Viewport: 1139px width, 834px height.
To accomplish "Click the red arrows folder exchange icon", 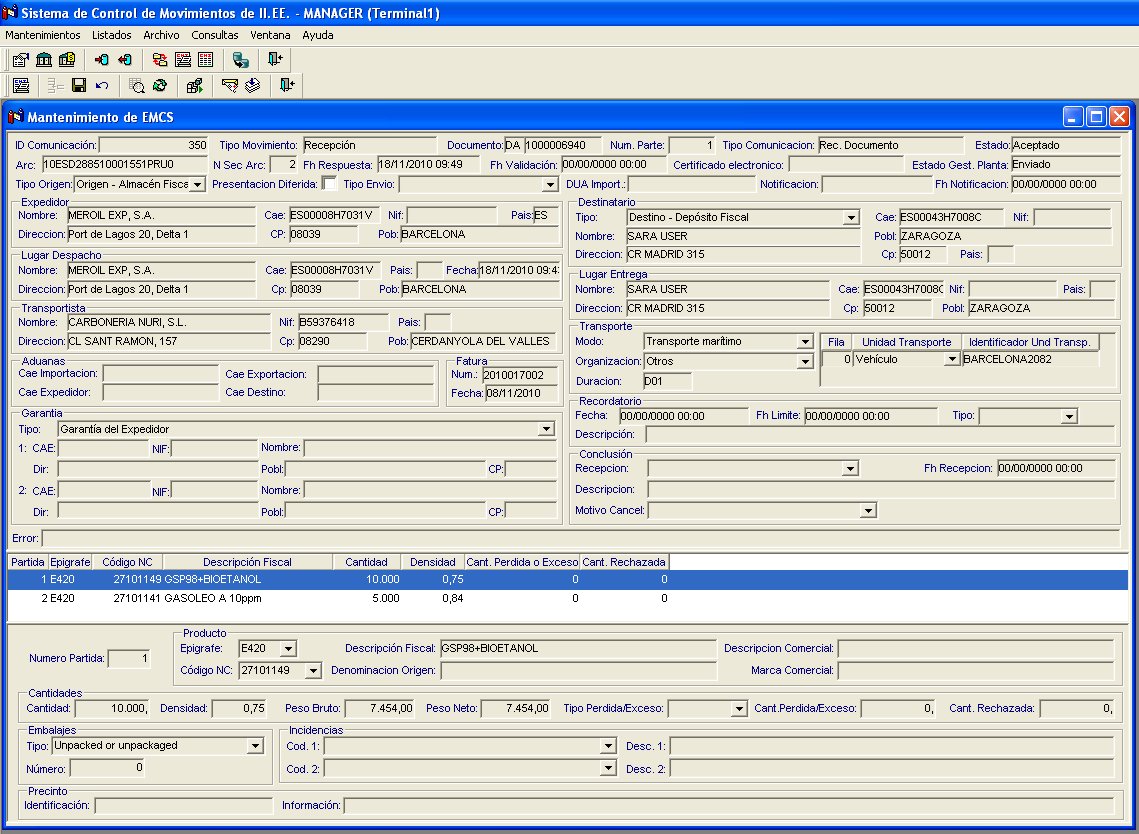I will click(160, 60).
